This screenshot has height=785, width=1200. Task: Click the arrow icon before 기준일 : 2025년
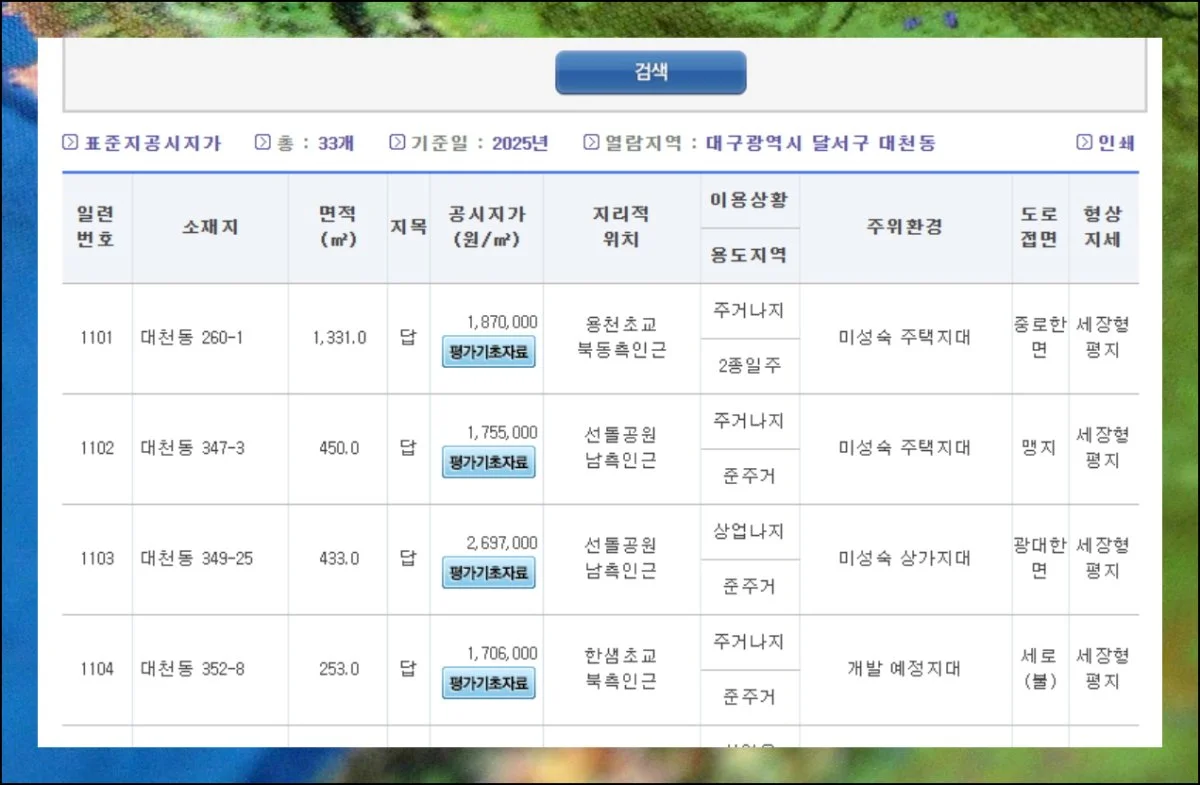point(397,143)
